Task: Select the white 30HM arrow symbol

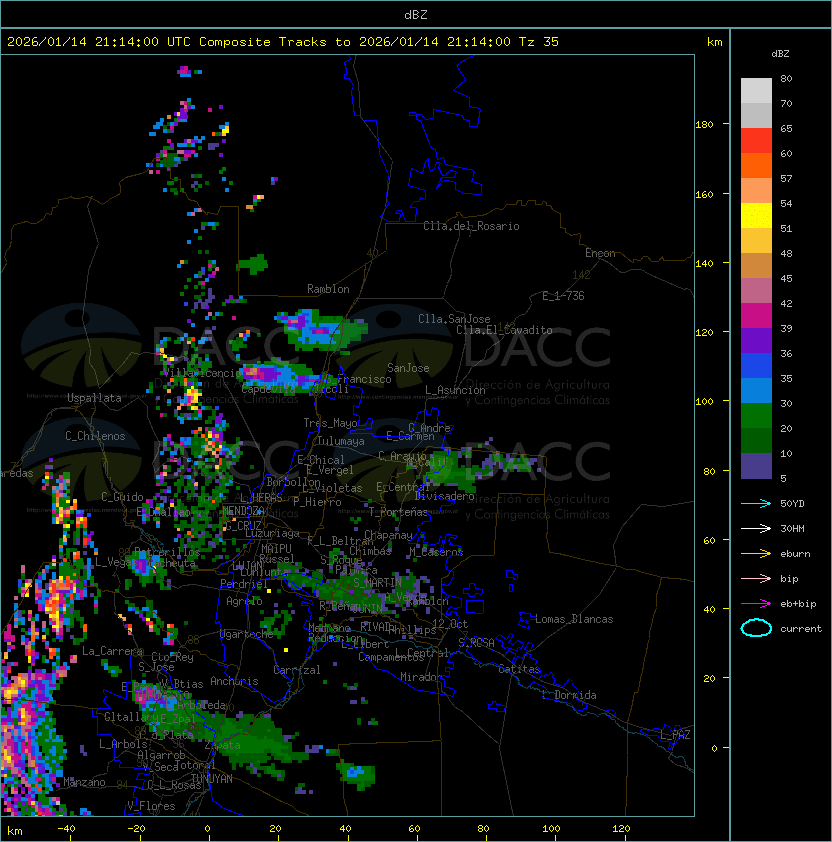Action: coord(756,528)
